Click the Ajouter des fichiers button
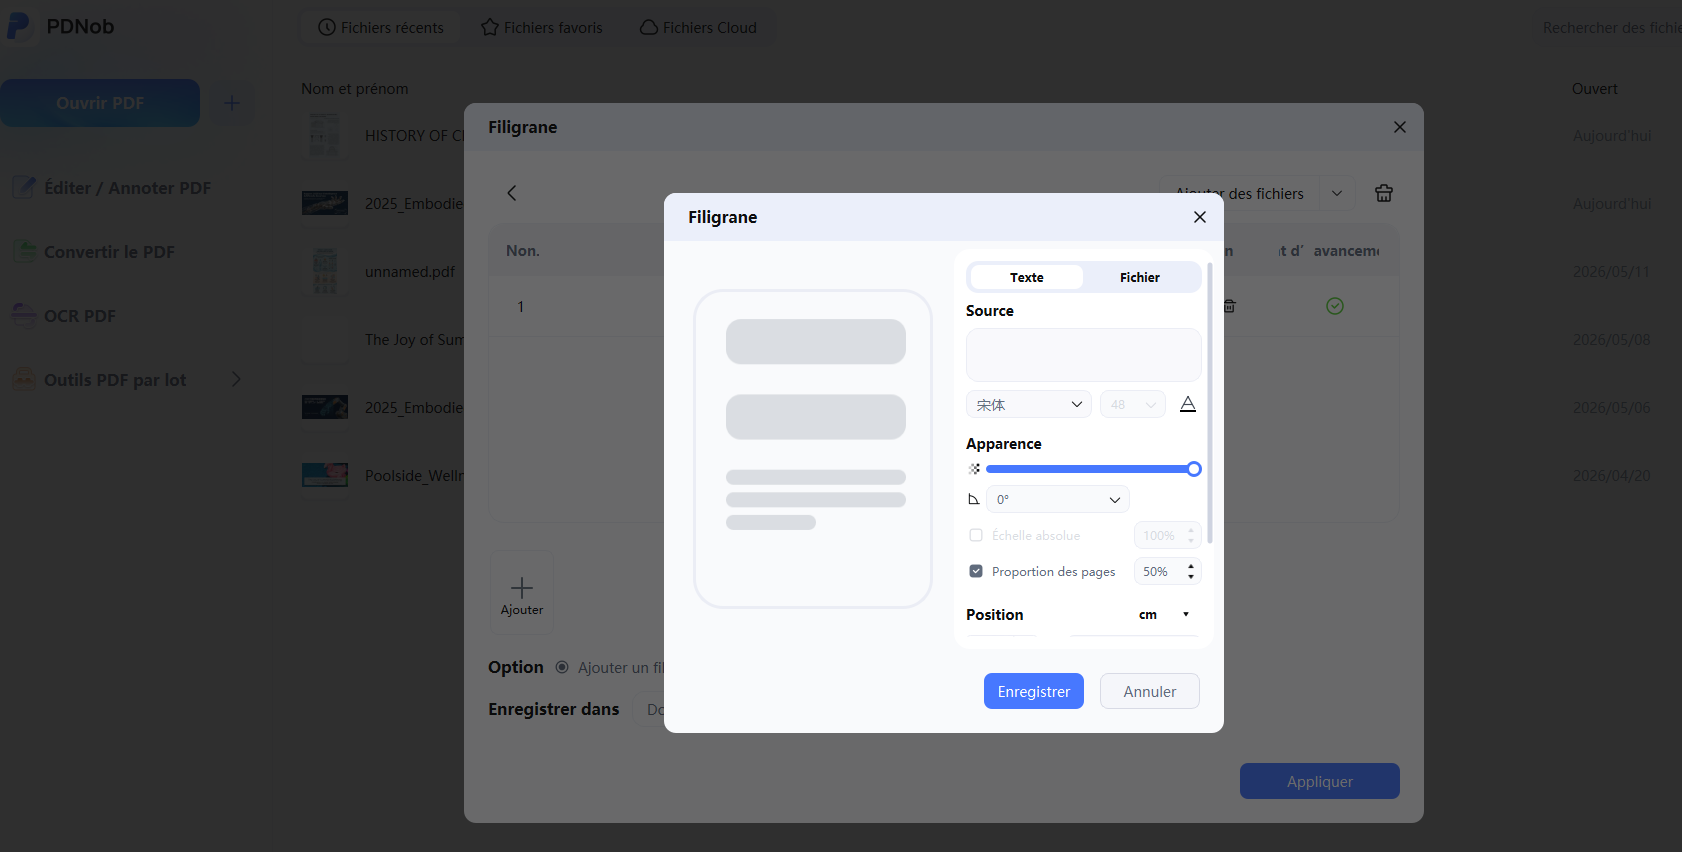The width and height of the screenshot is (1682, 852). 1239,193
